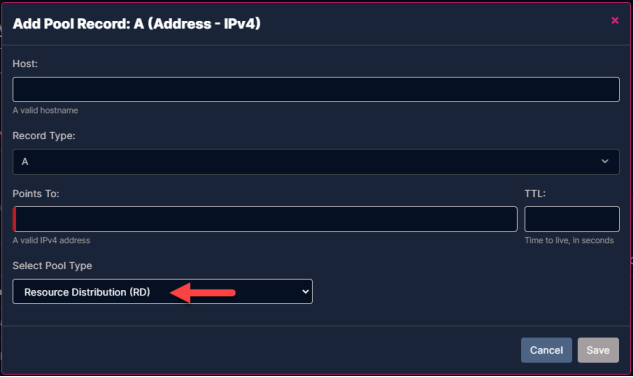
Task: Click the Select Pool Type label
Action: click(x=52, y=266)
